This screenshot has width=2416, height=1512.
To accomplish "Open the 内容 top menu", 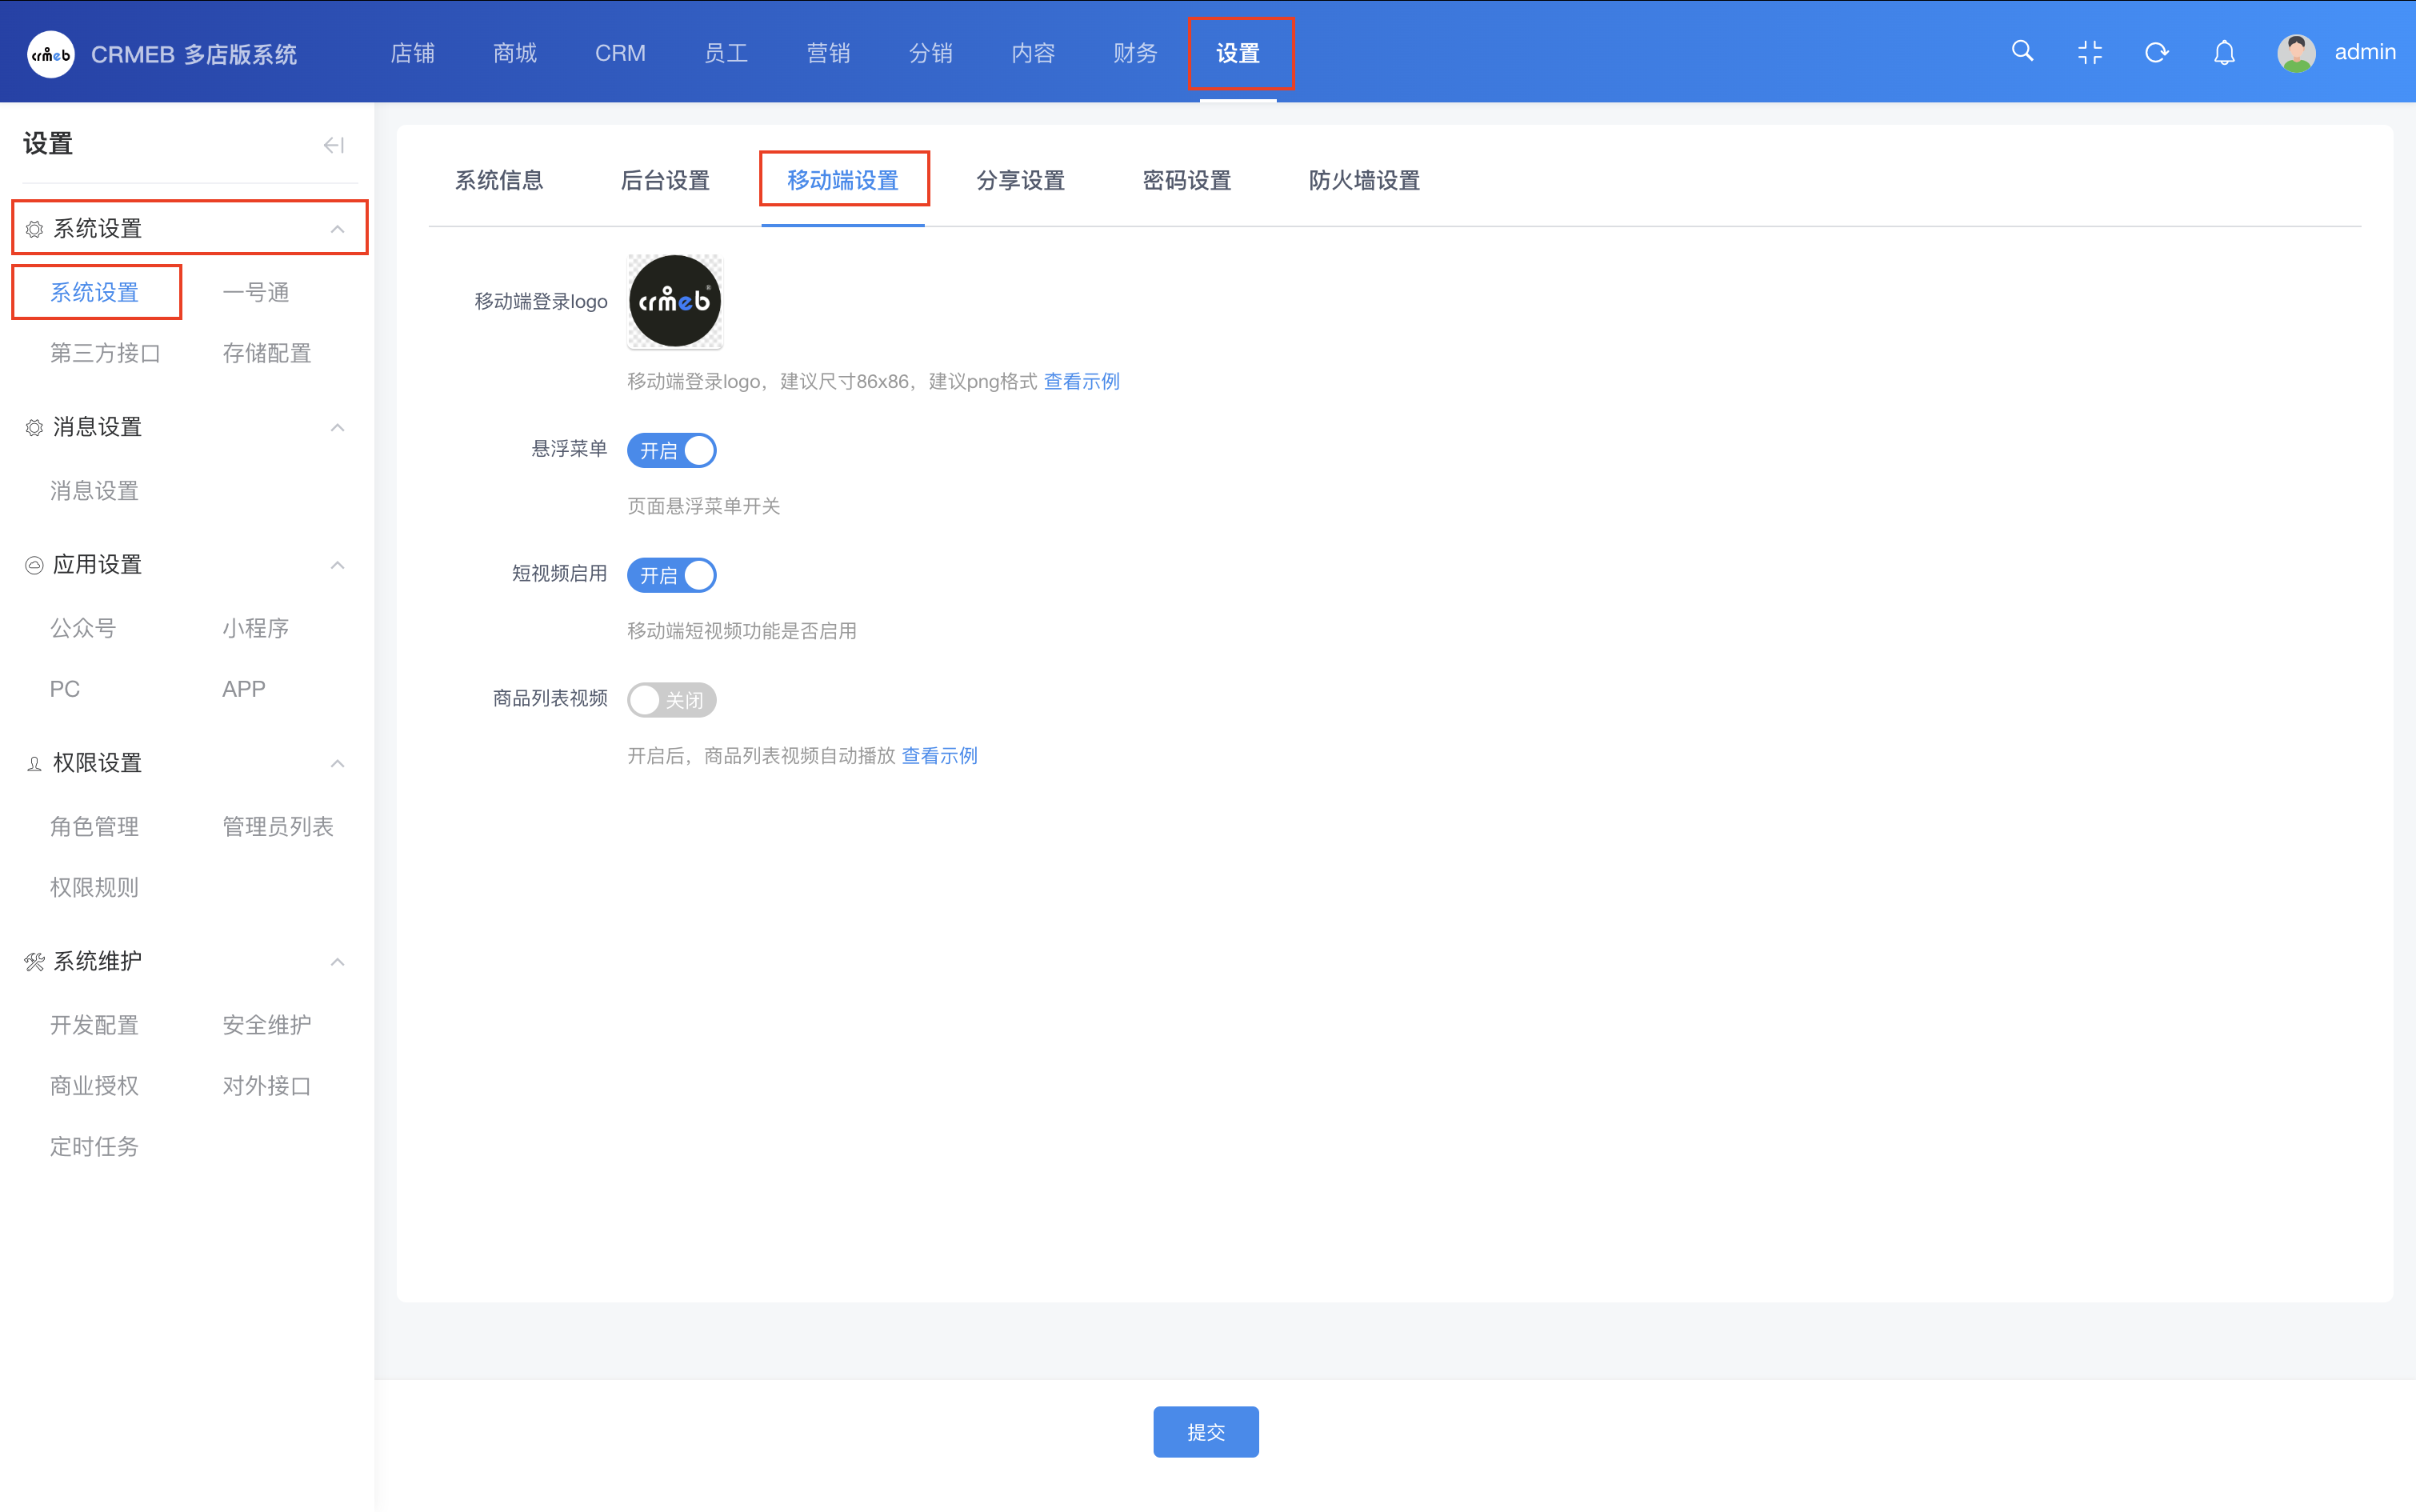I will click(x=1033, y=53).
